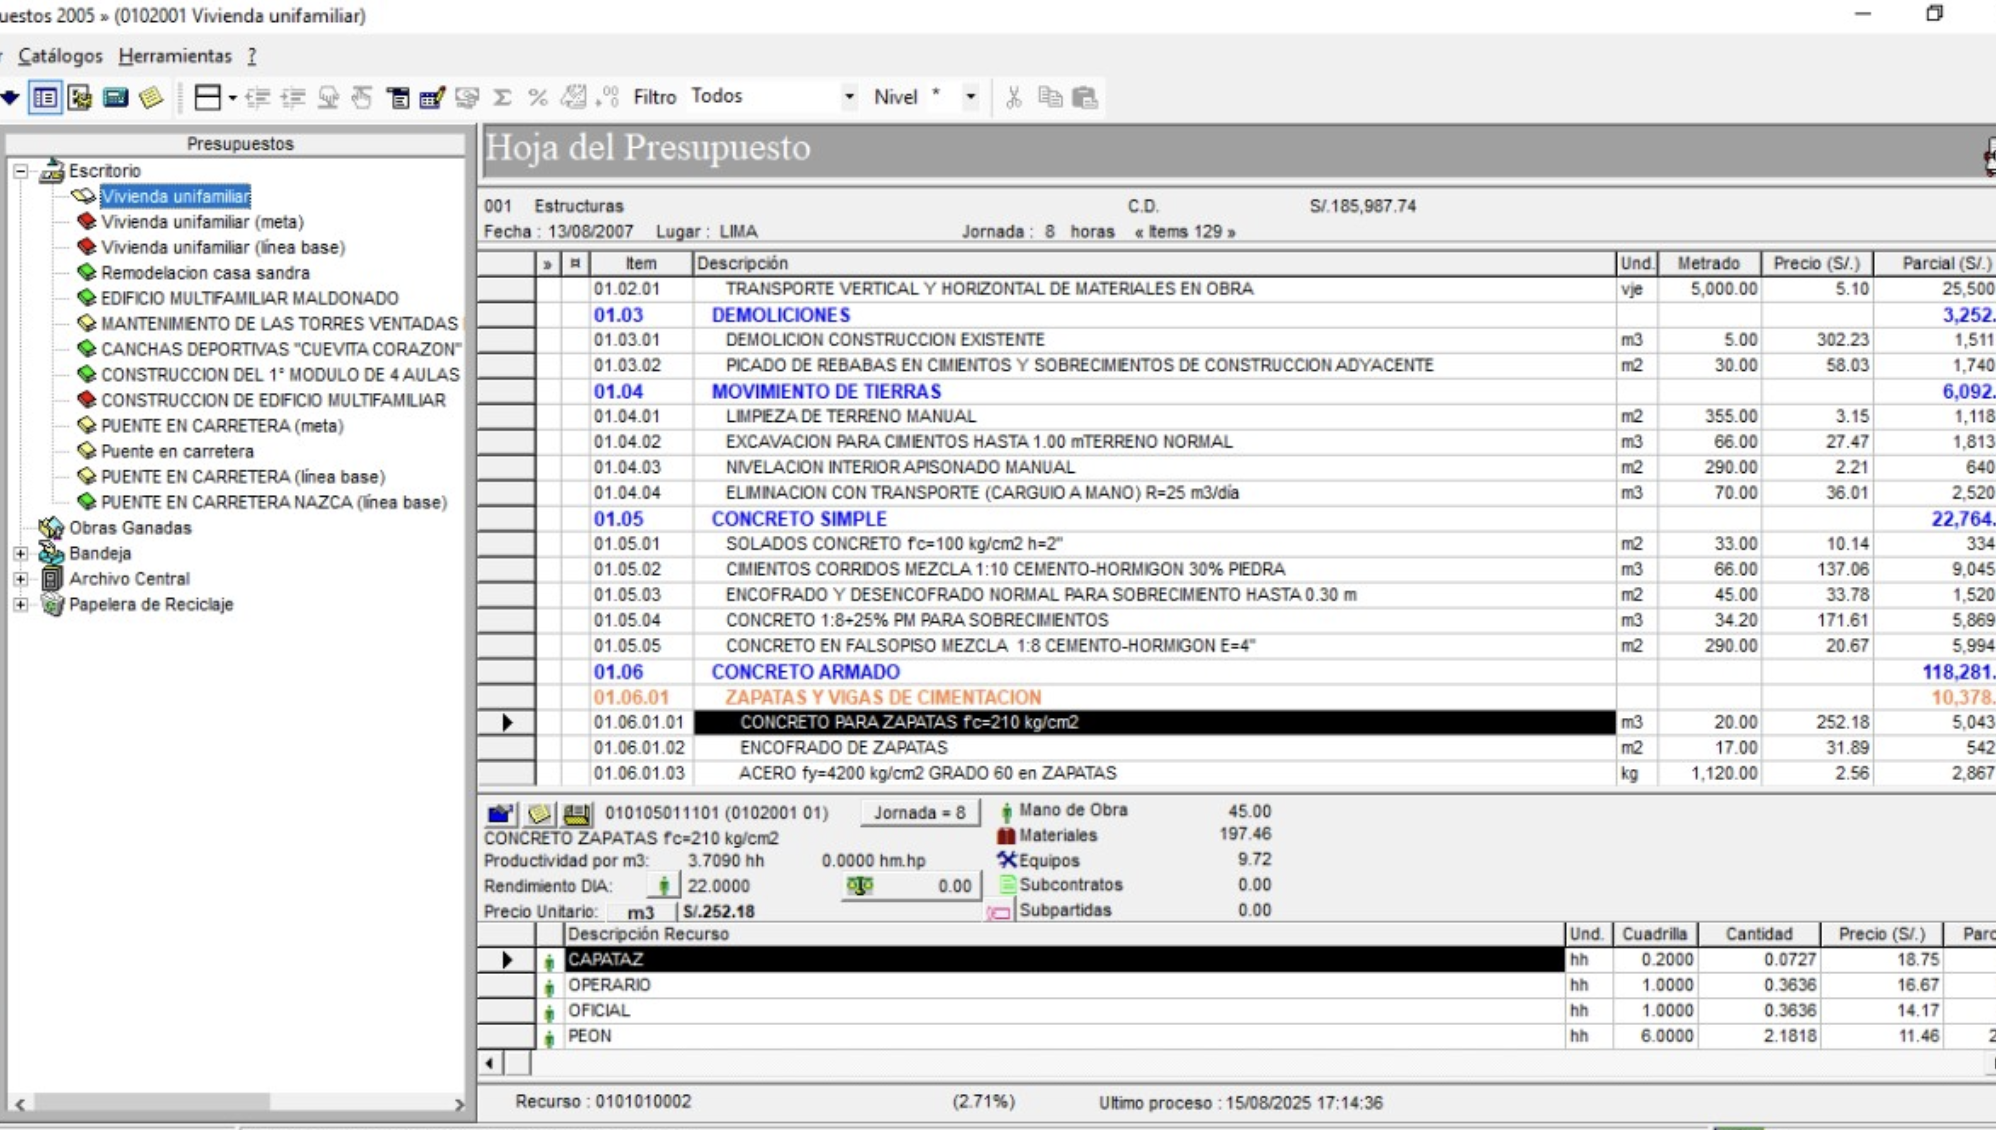Image resolution: width=1996 pixels, height=1130 pixels.
Task: Open the Filtro Todos dropdown
Action: pos(849,97)
